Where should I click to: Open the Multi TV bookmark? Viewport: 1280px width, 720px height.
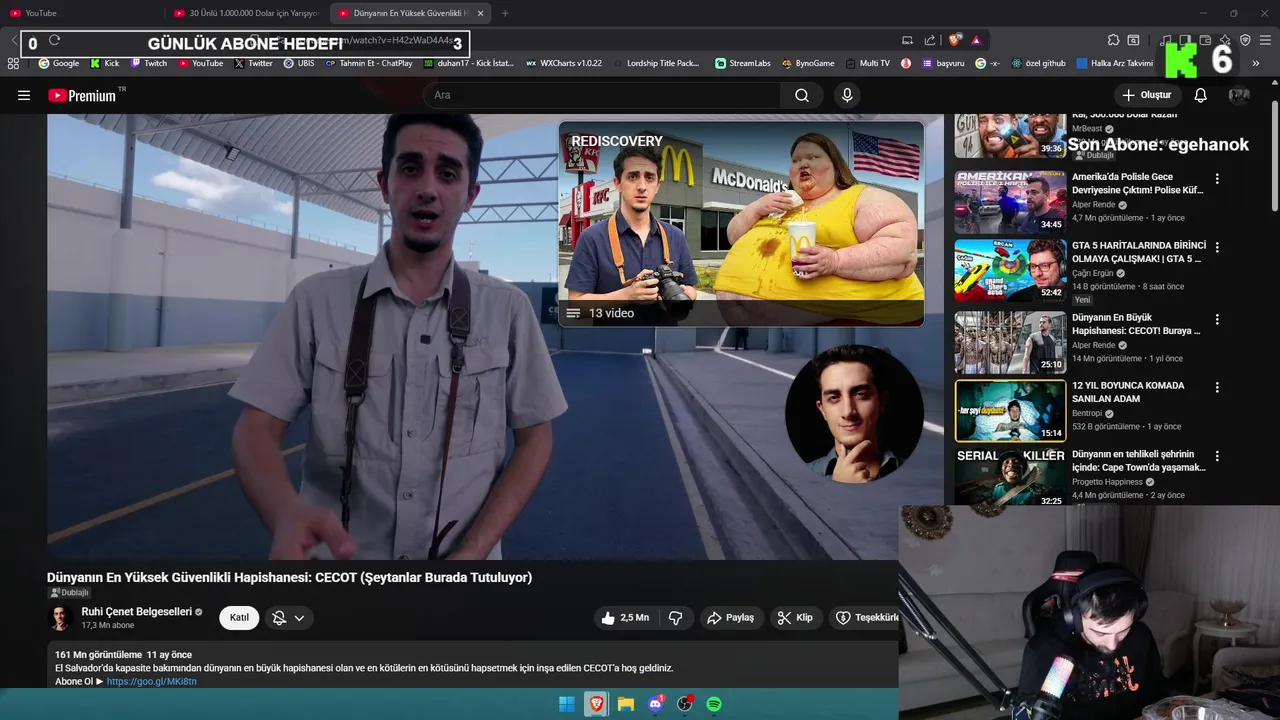click(x=866, y=63)
